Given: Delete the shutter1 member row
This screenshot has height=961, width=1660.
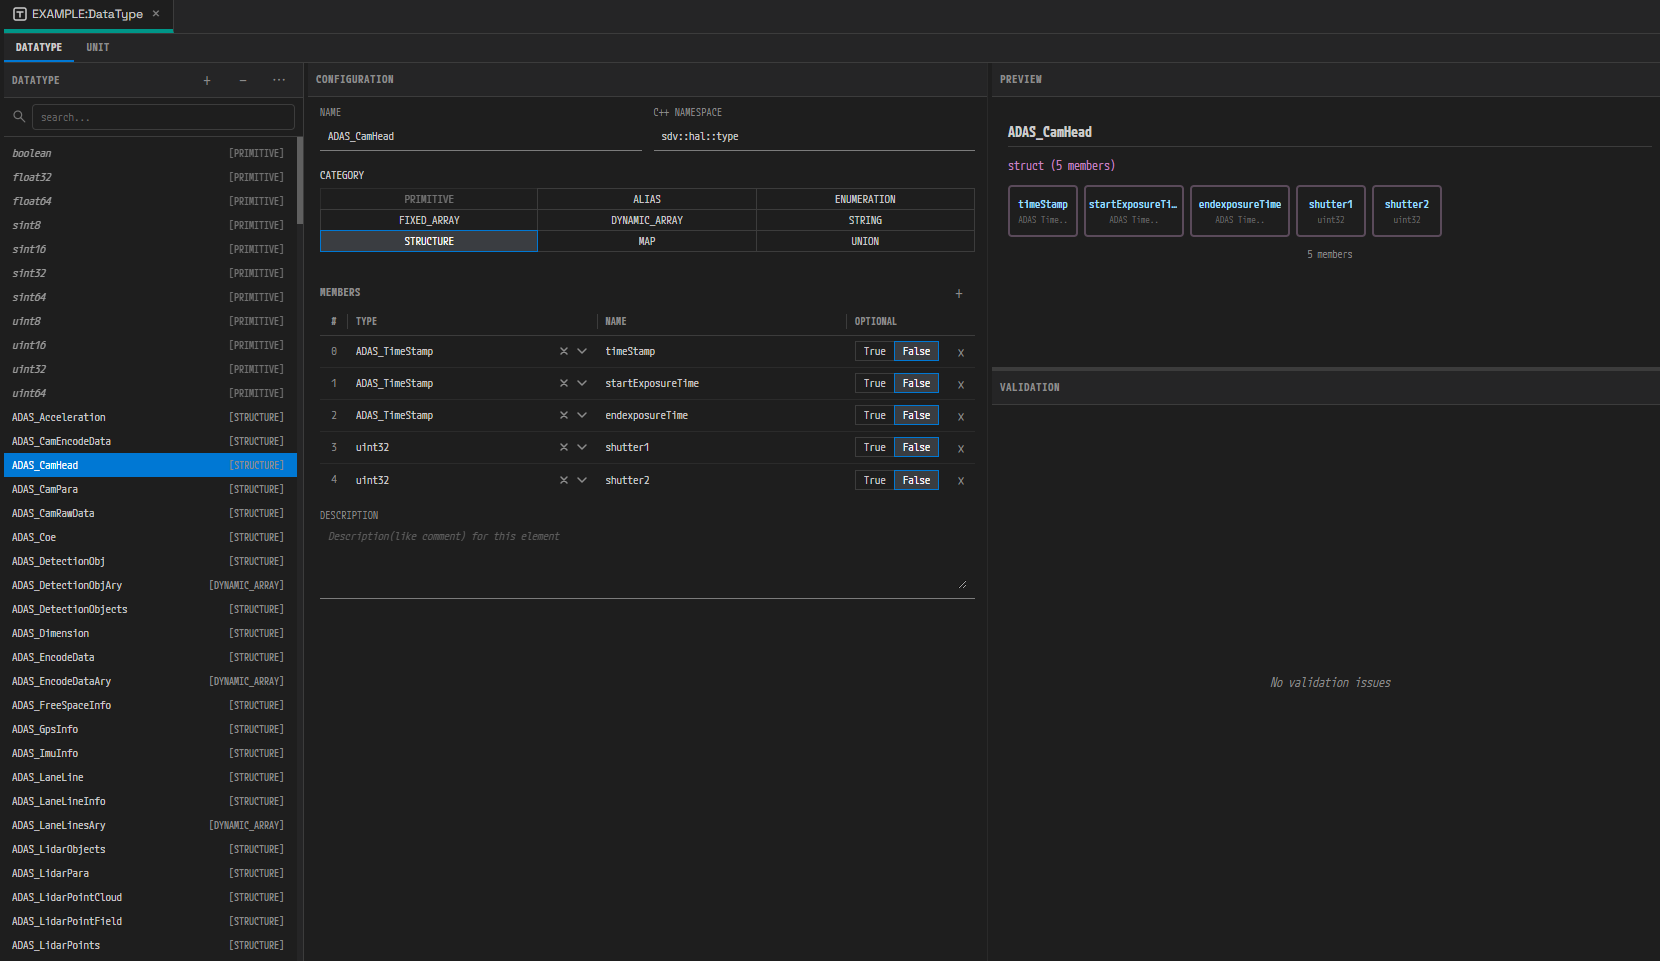Looking at the screenshot, I should (961, 448).
